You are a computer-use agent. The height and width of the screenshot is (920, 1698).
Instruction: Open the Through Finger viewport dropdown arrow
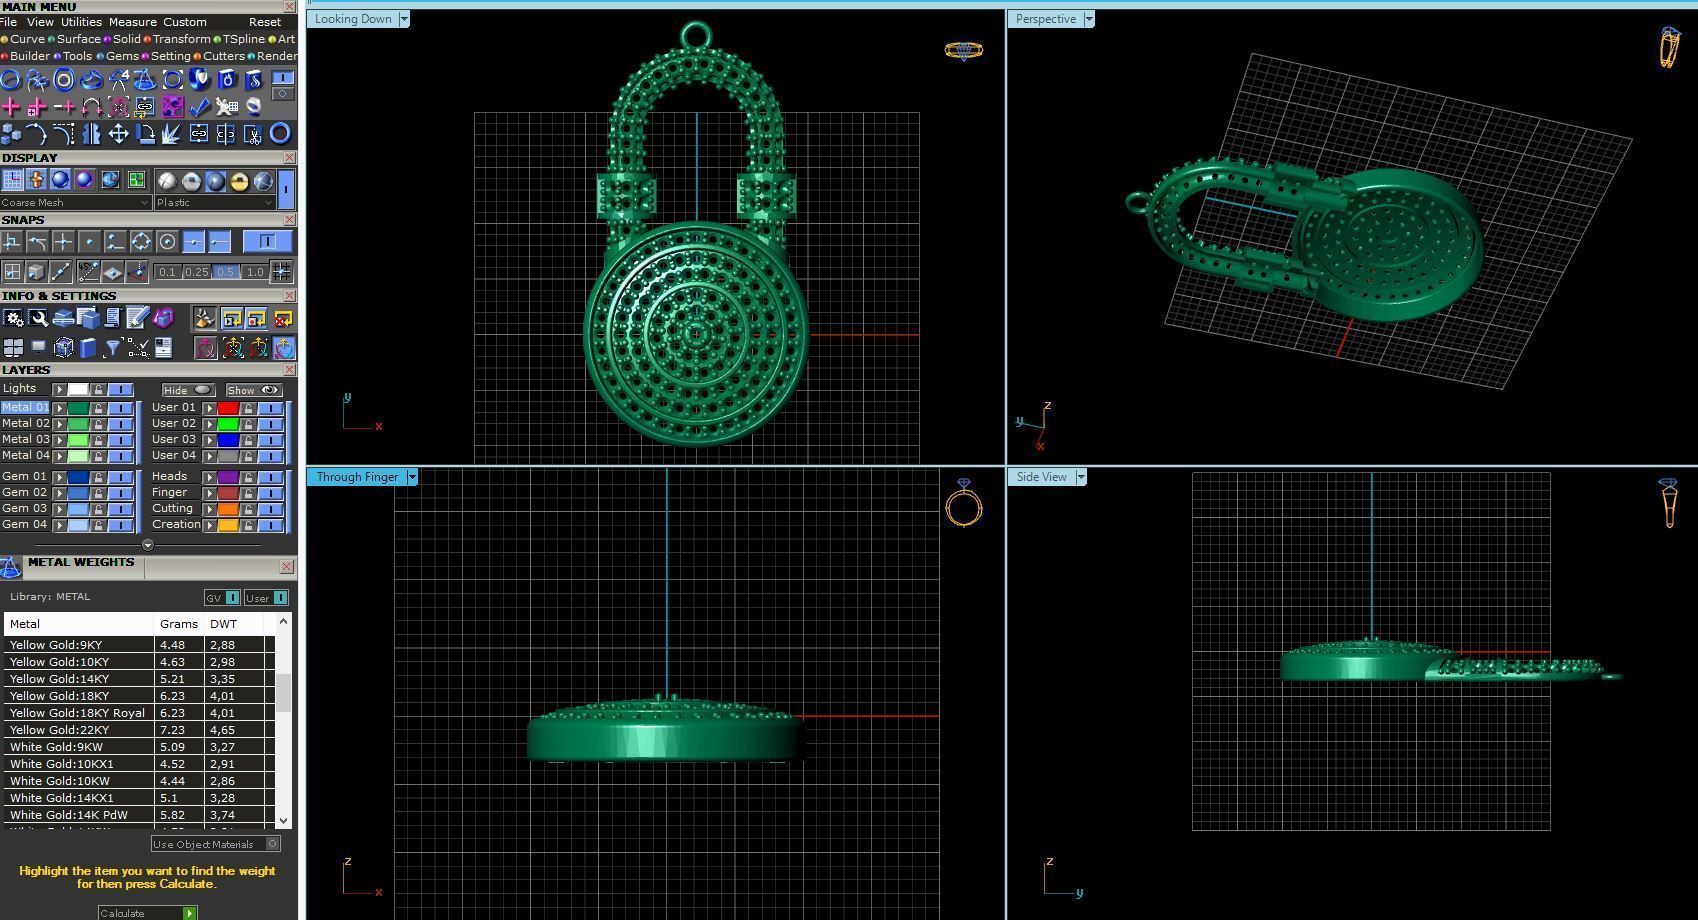pyautogui.click(x=412, y=477)
